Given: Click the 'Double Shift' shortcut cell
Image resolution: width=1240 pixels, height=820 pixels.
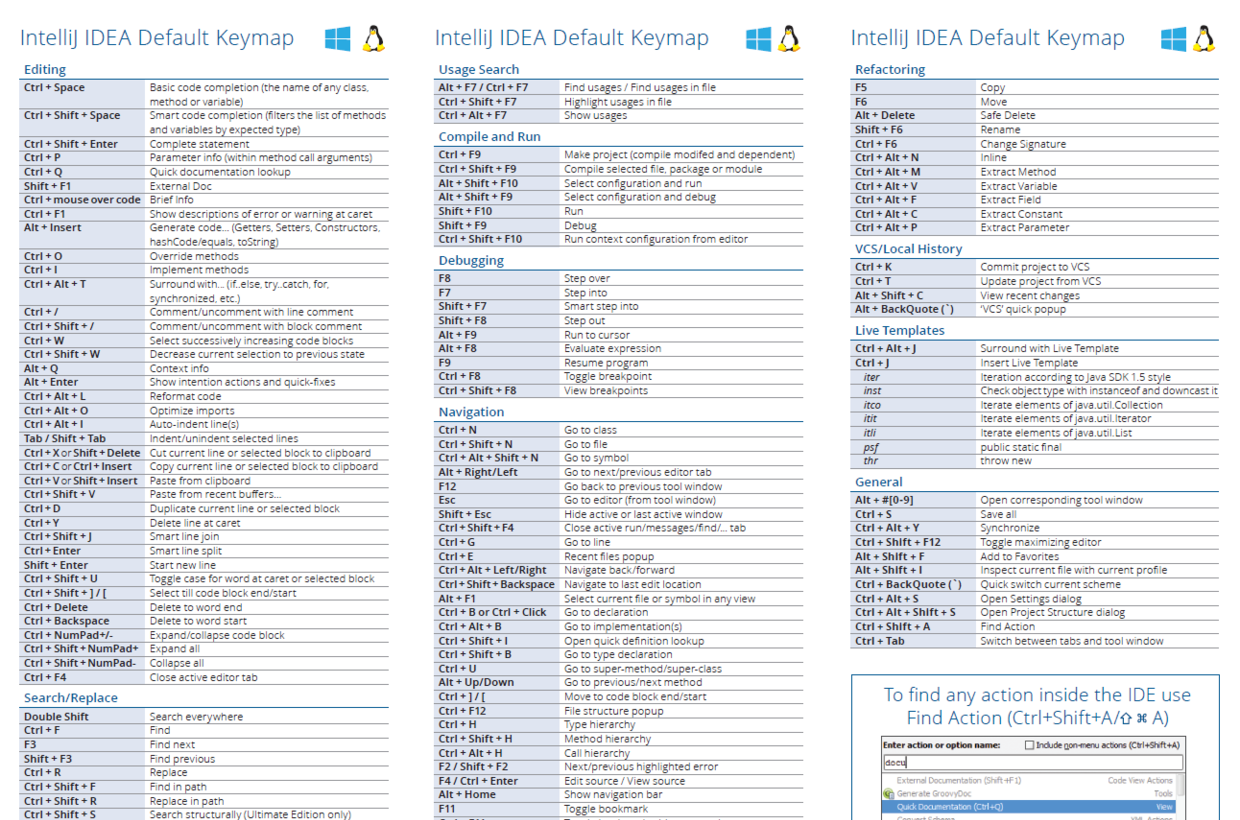Looking at the screenshot, I should point(84,717).
